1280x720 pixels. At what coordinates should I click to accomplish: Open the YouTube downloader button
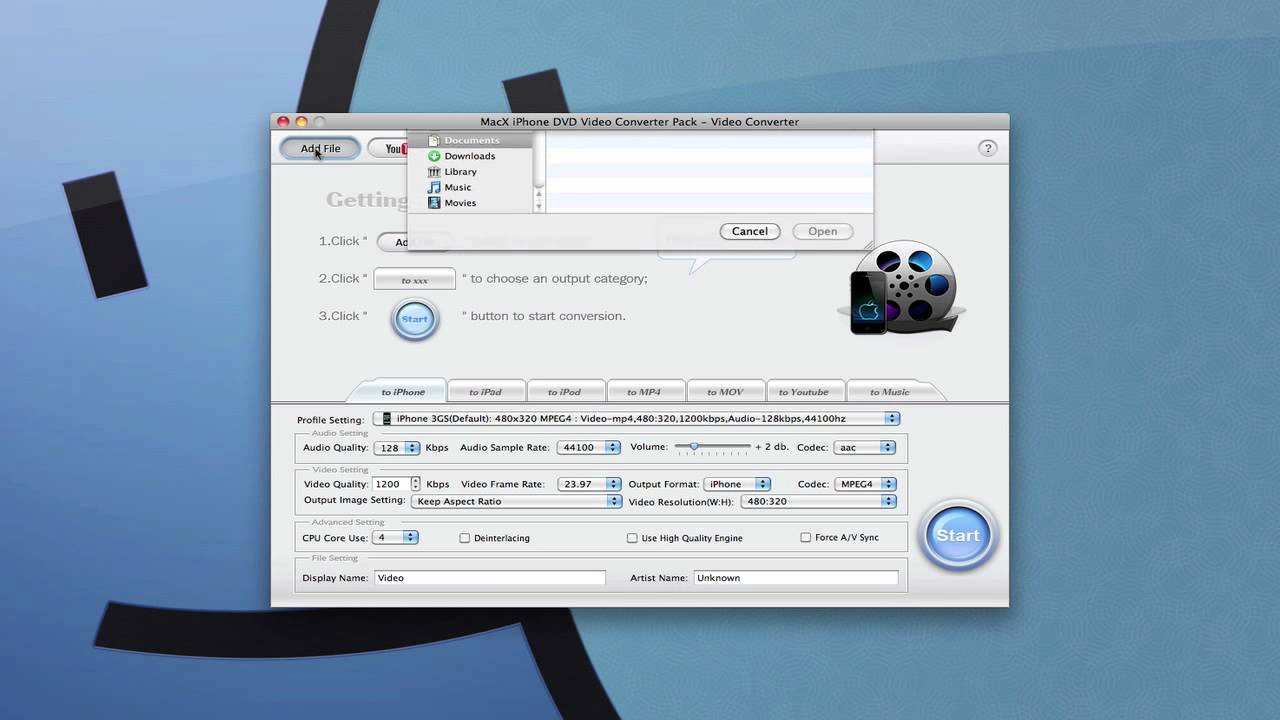point(388,148)
